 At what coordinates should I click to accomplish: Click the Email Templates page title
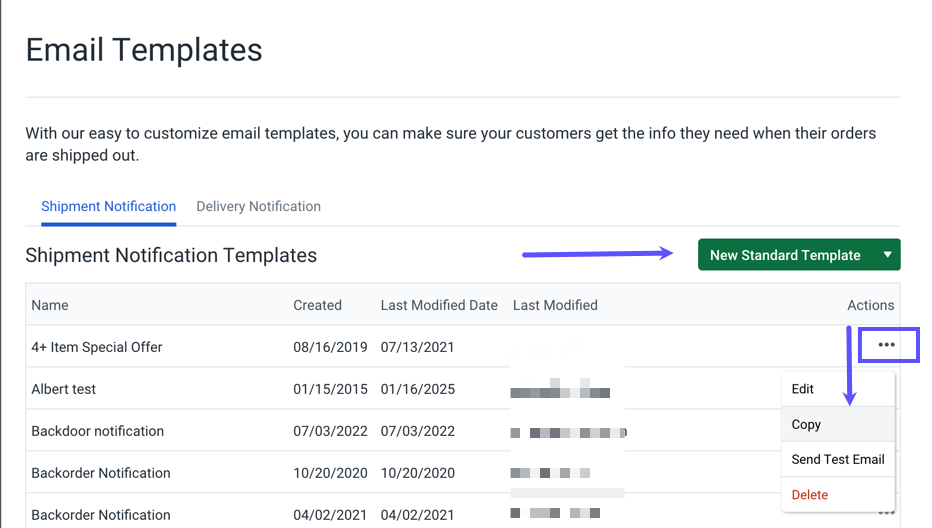(144, 49)
